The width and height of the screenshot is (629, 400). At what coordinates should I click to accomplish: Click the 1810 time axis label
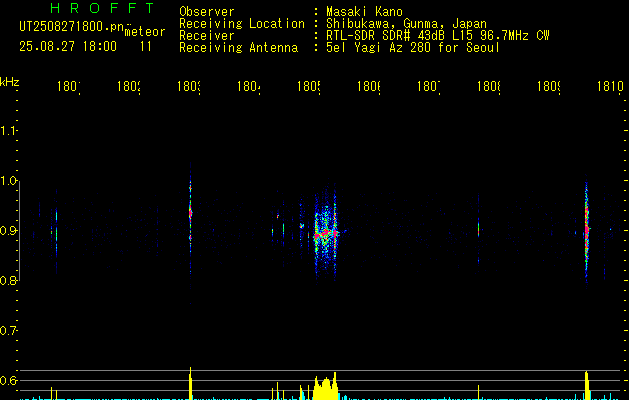610,86
